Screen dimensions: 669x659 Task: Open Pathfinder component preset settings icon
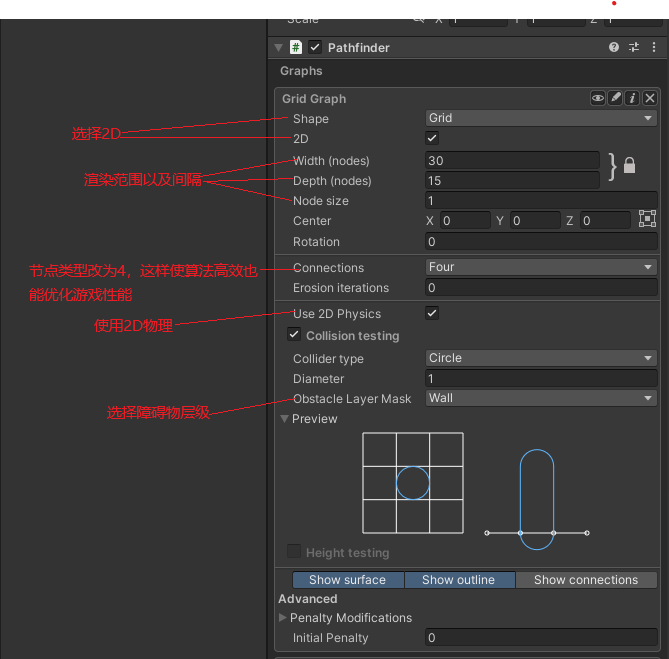coord(634,47)
